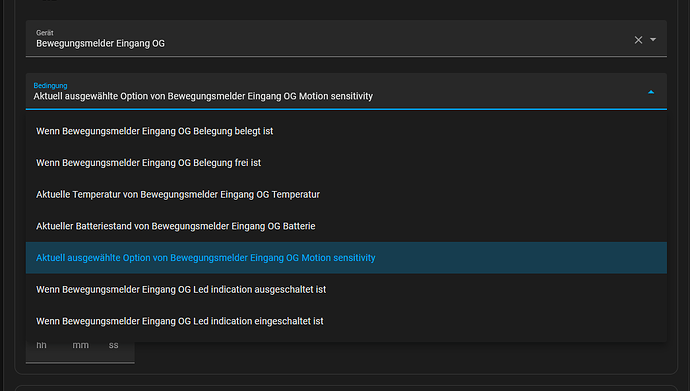Screen dimensions: 690x391
Task: Select highlighted Motion sensitivity option
Action: point(346,258)
